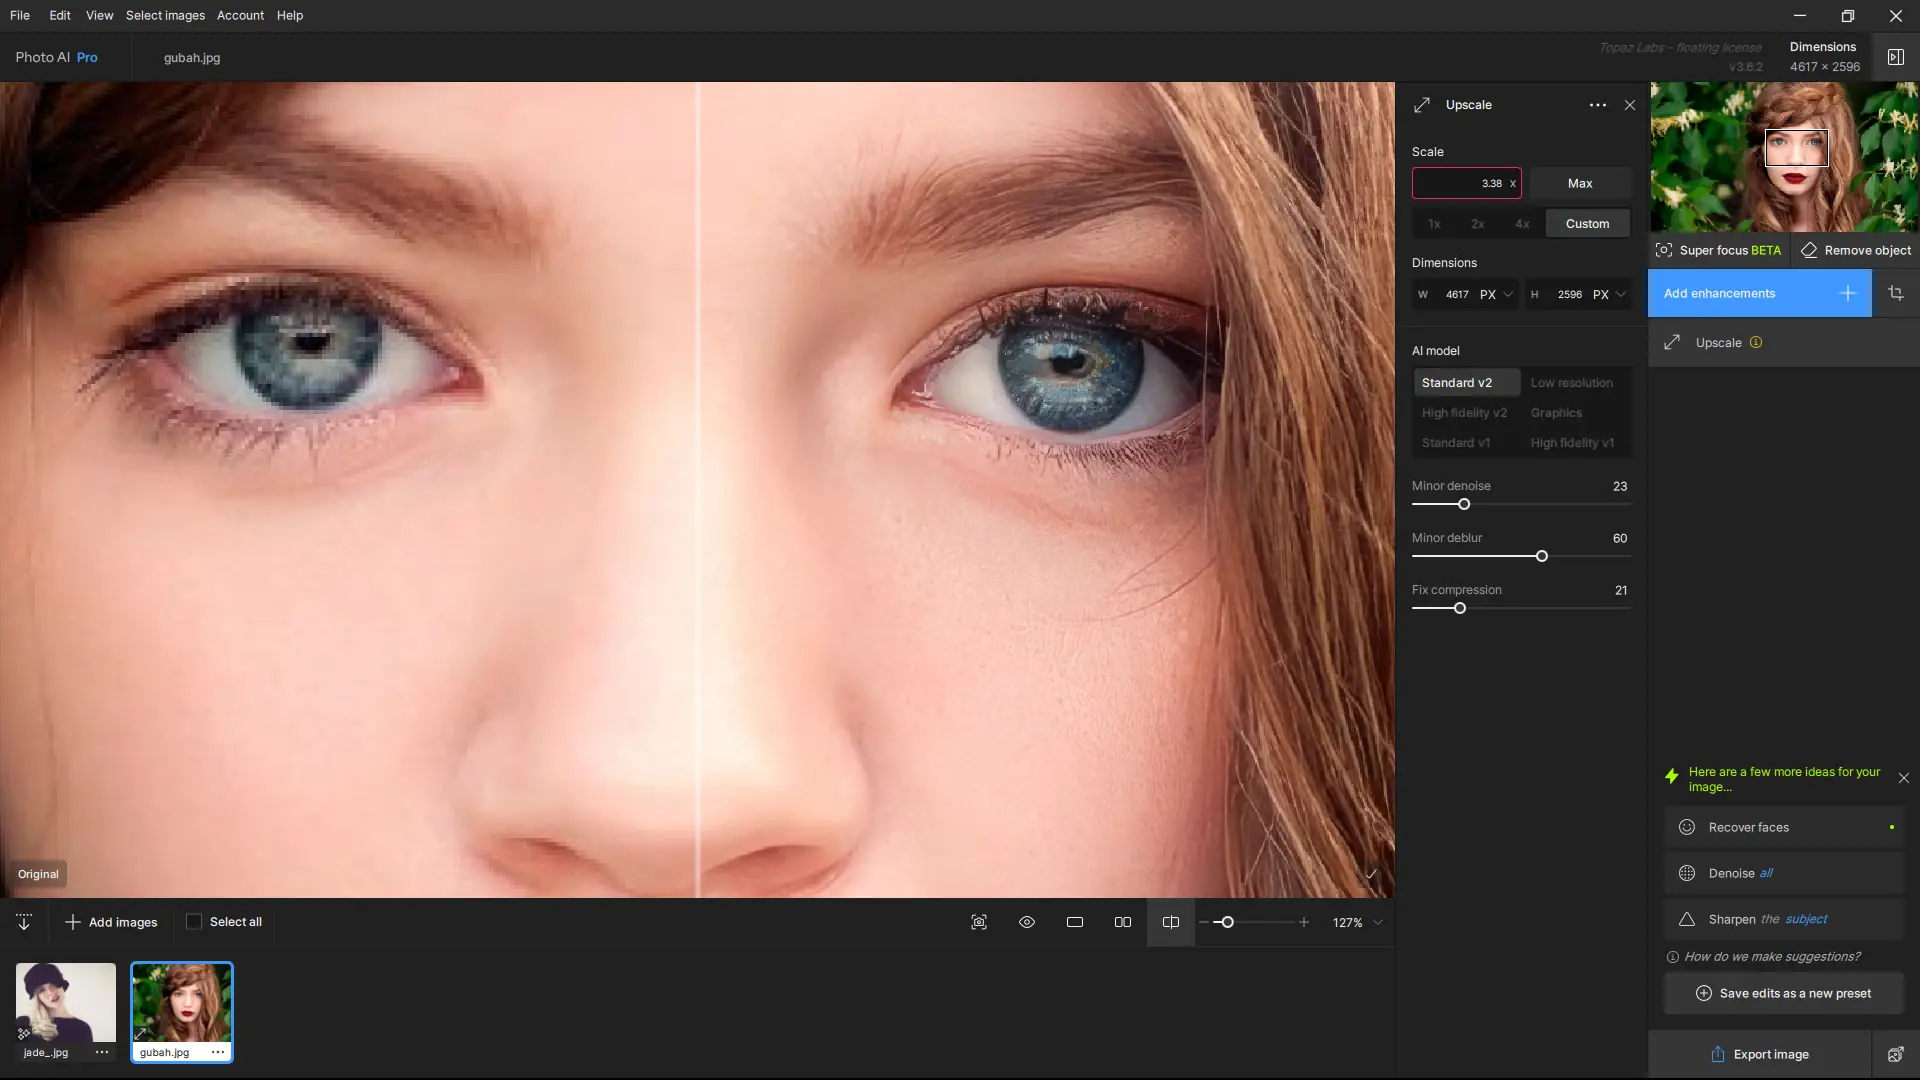Select the single image view icon

click(x=1074, y=922)
